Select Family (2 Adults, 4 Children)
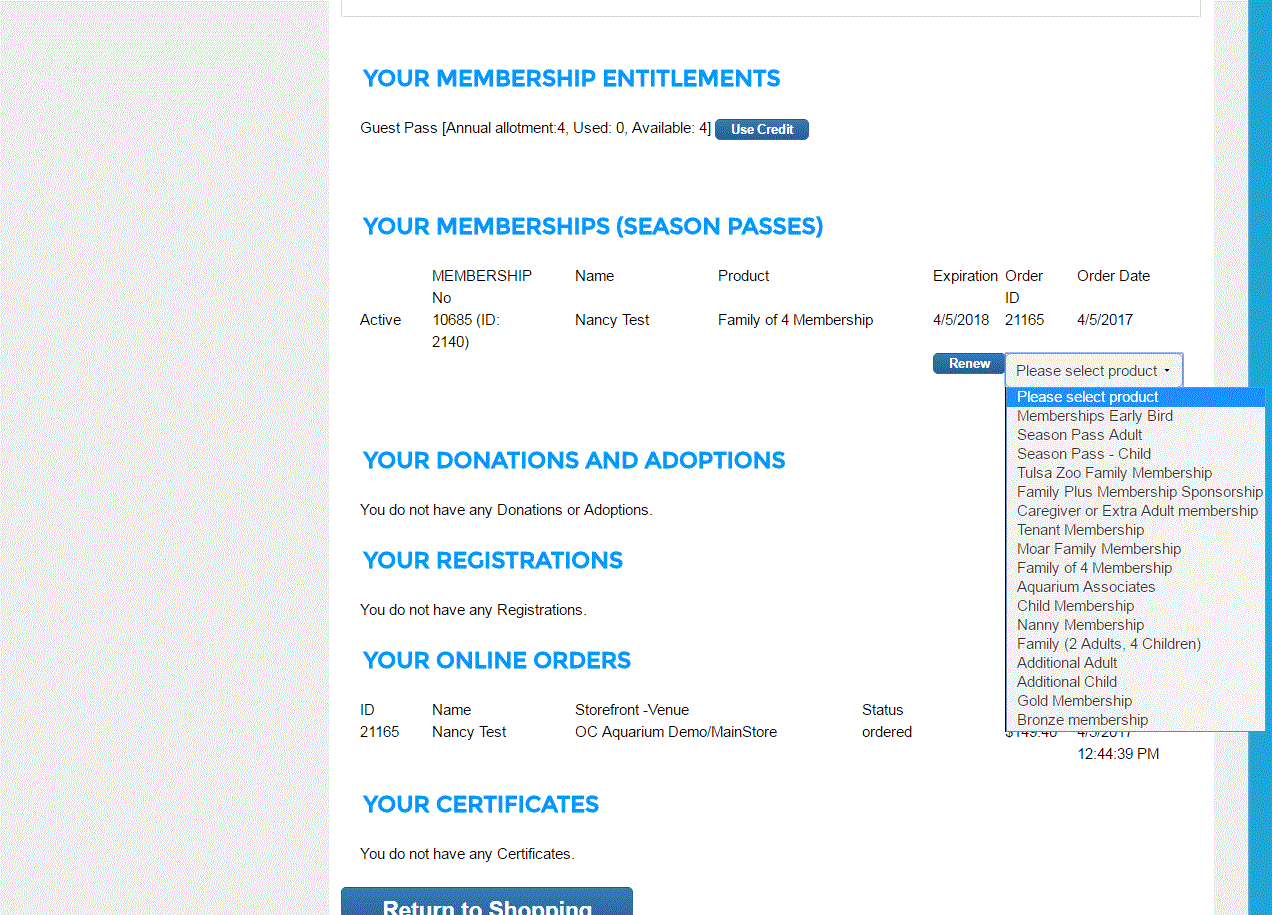 click(1108, 644)
